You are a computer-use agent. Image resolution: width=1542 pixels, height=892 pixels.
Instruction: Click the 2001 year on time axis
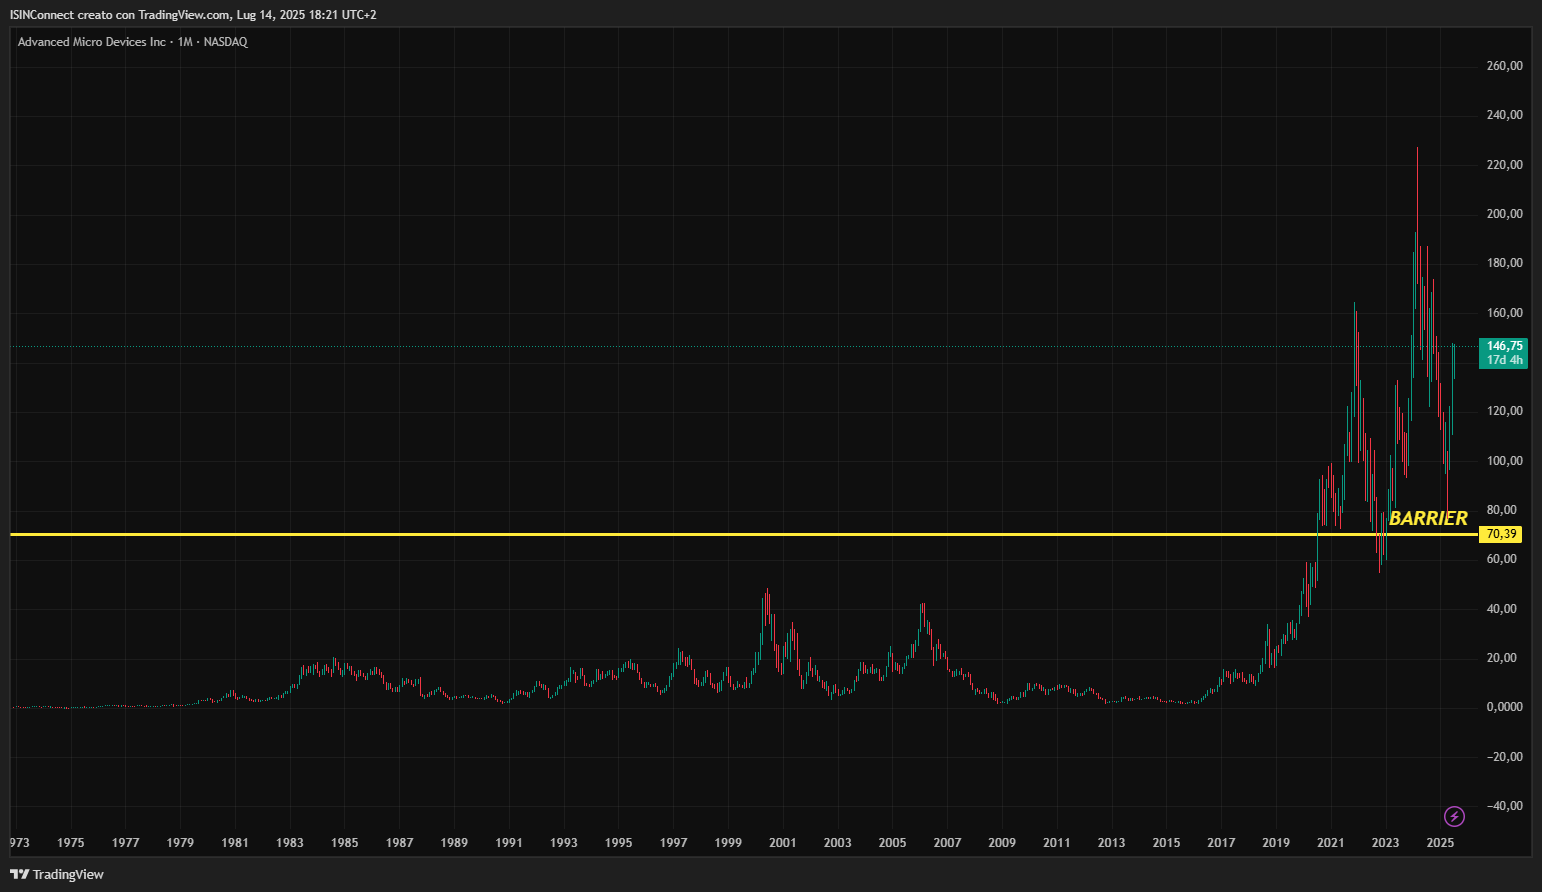point(783,843)
